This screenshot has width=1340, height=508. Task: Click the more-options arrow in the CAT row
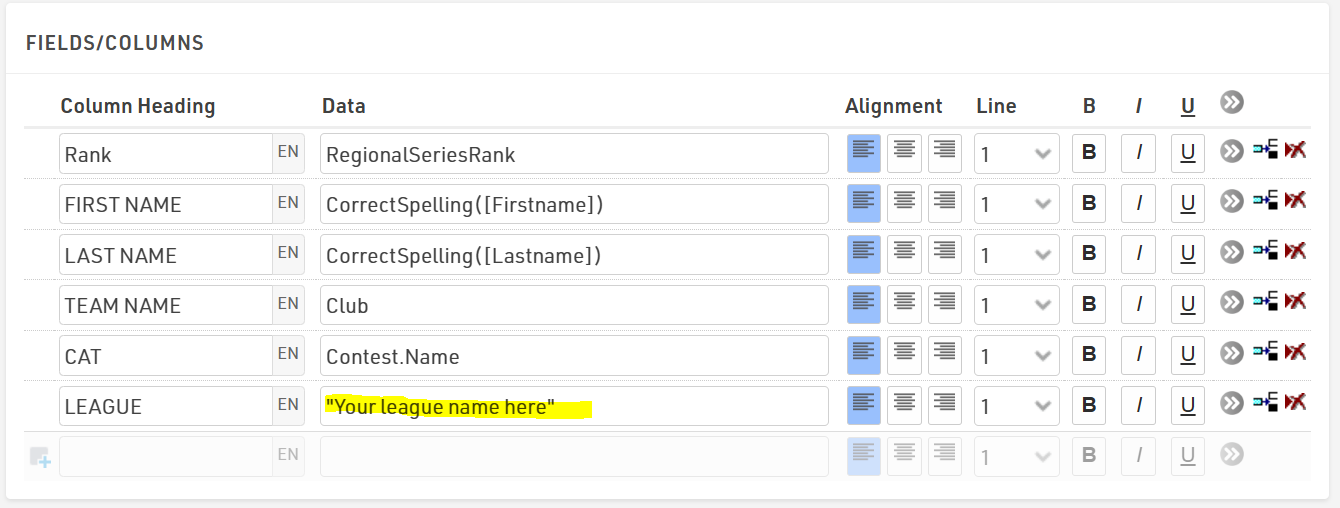[1232, 353]
